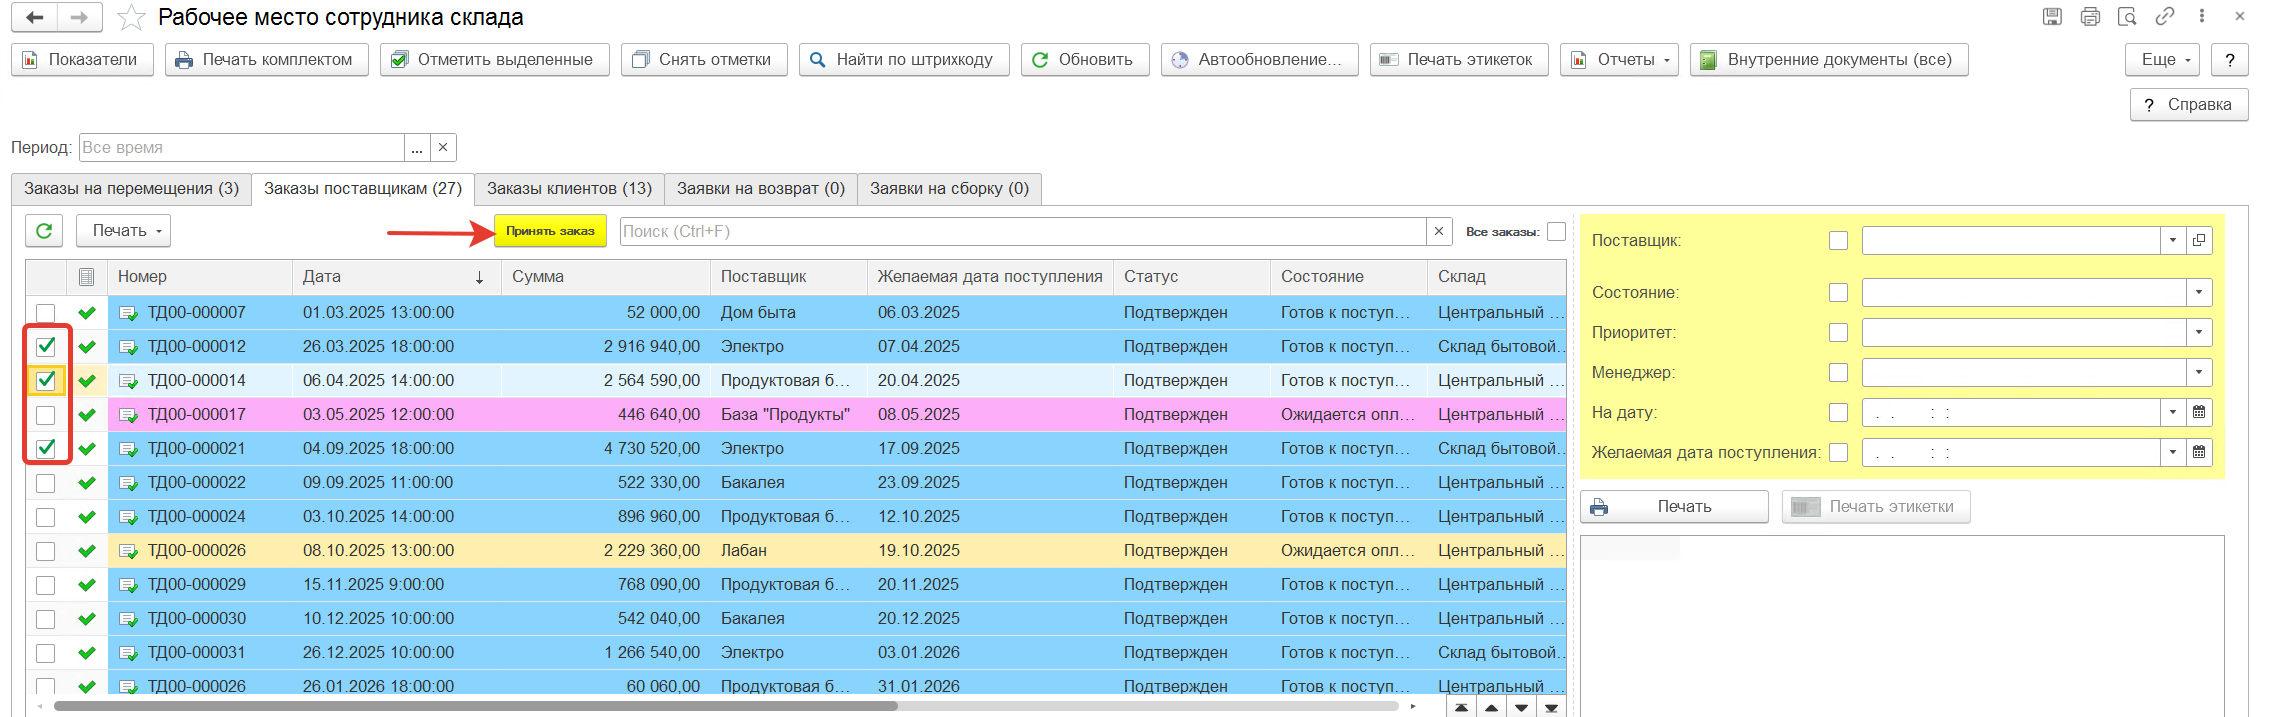Check the box for order ТД00-000007
Image resolution: width=2270 pixels, height=717 pixels.
click(46, 313)
